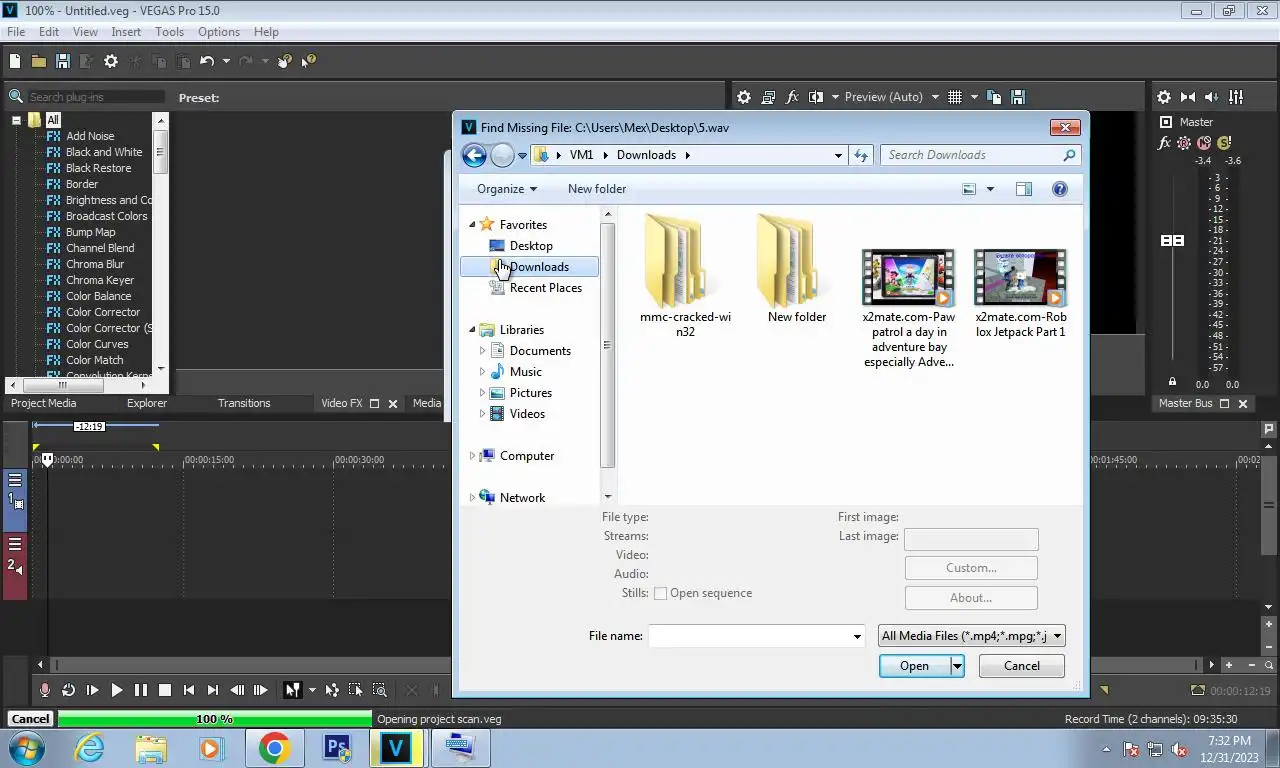Collapse the All plug-ins tree node
Image resolution: width=1280 pixels, height=768 pixels.
pos(17,120)
